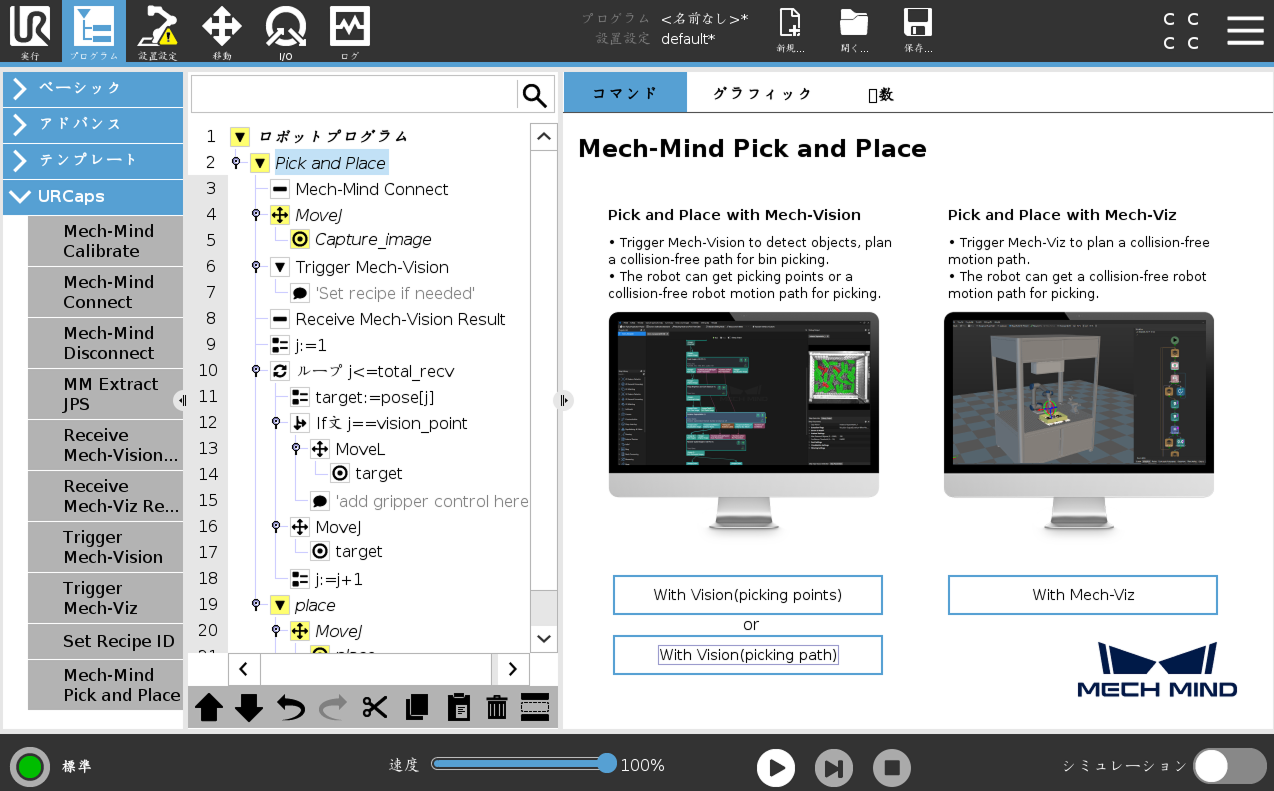1274x791 pixels.
Task: Choose With Vision(picking path) option
Action: pyautogui.click(x=748, y=655)
